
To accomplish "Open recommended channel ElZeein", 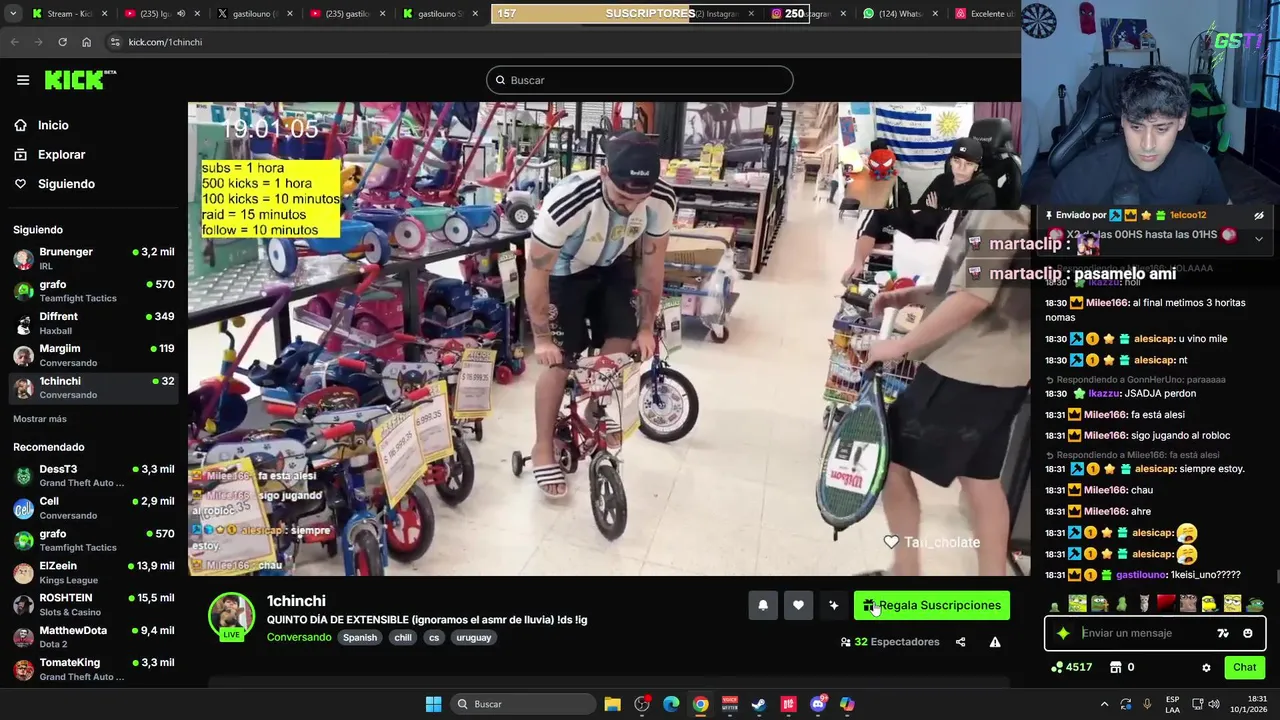I will pos(94,572).
